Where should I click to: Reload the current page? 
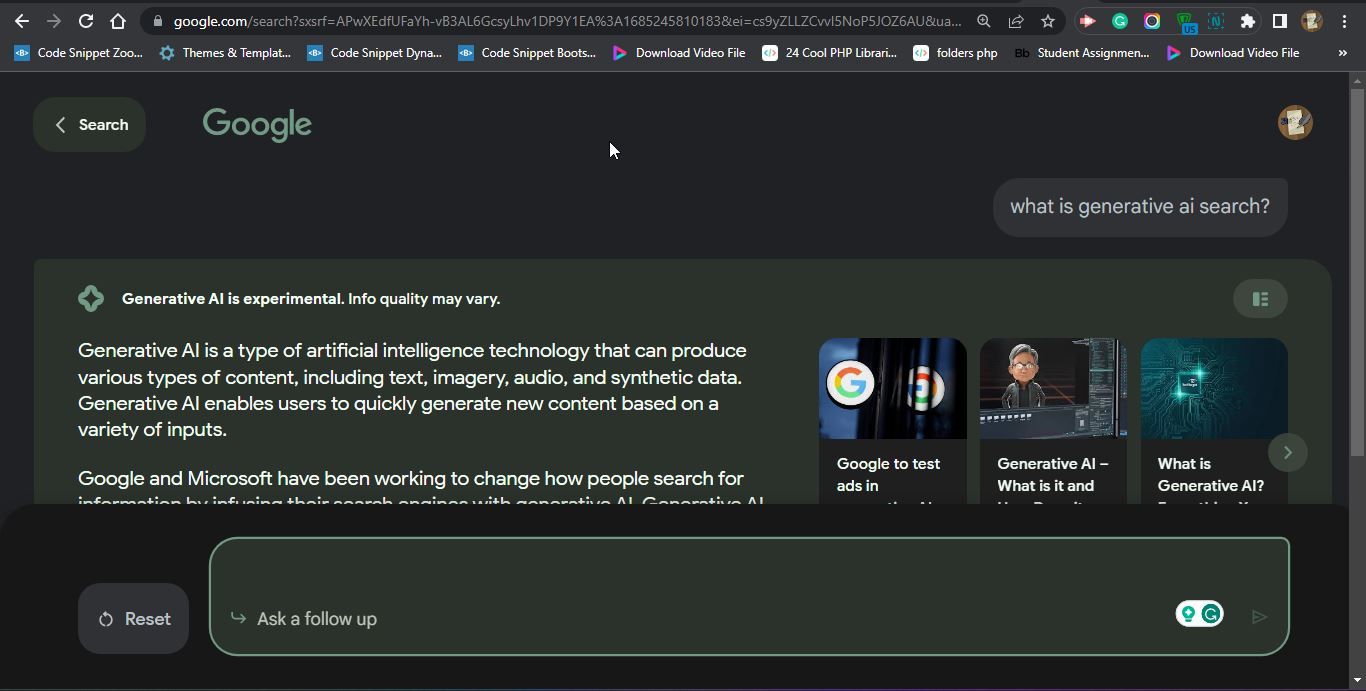tap(86, 21)
